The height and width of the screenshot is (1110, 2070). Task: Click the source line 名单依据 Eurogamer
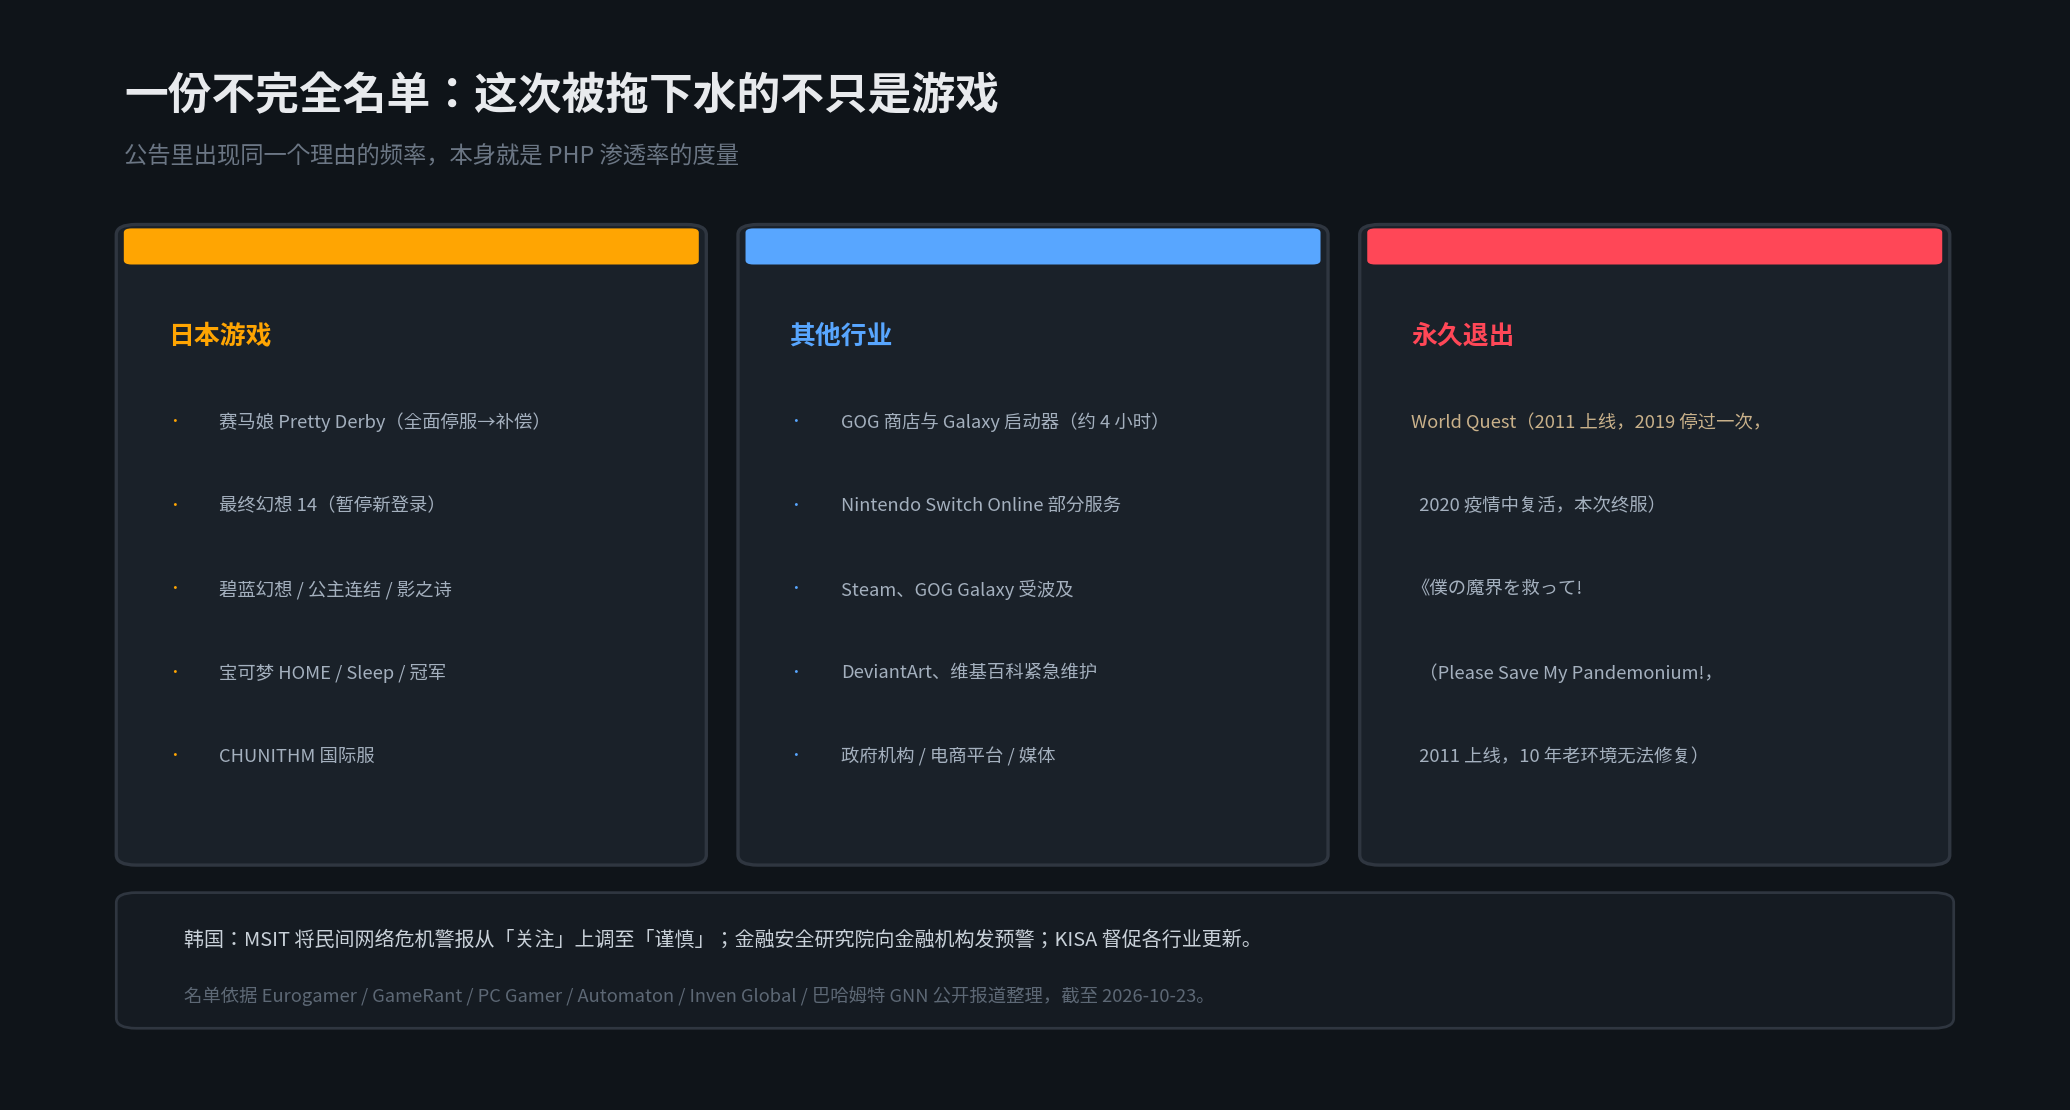click(x=697, y=995)
